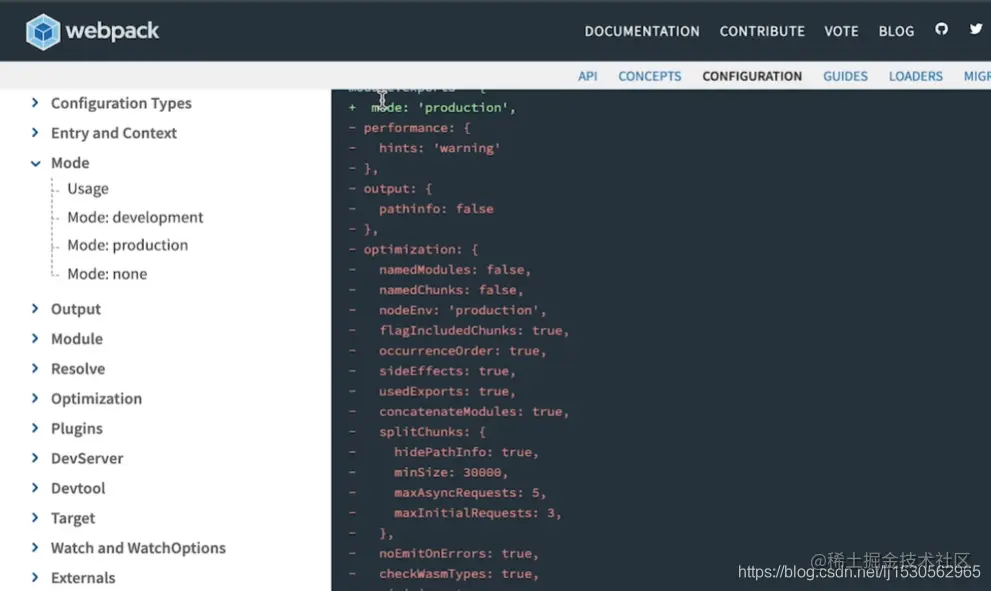Click the "checkWasmTypes: true" code line

pyautogui.click(x=458, y=573)
